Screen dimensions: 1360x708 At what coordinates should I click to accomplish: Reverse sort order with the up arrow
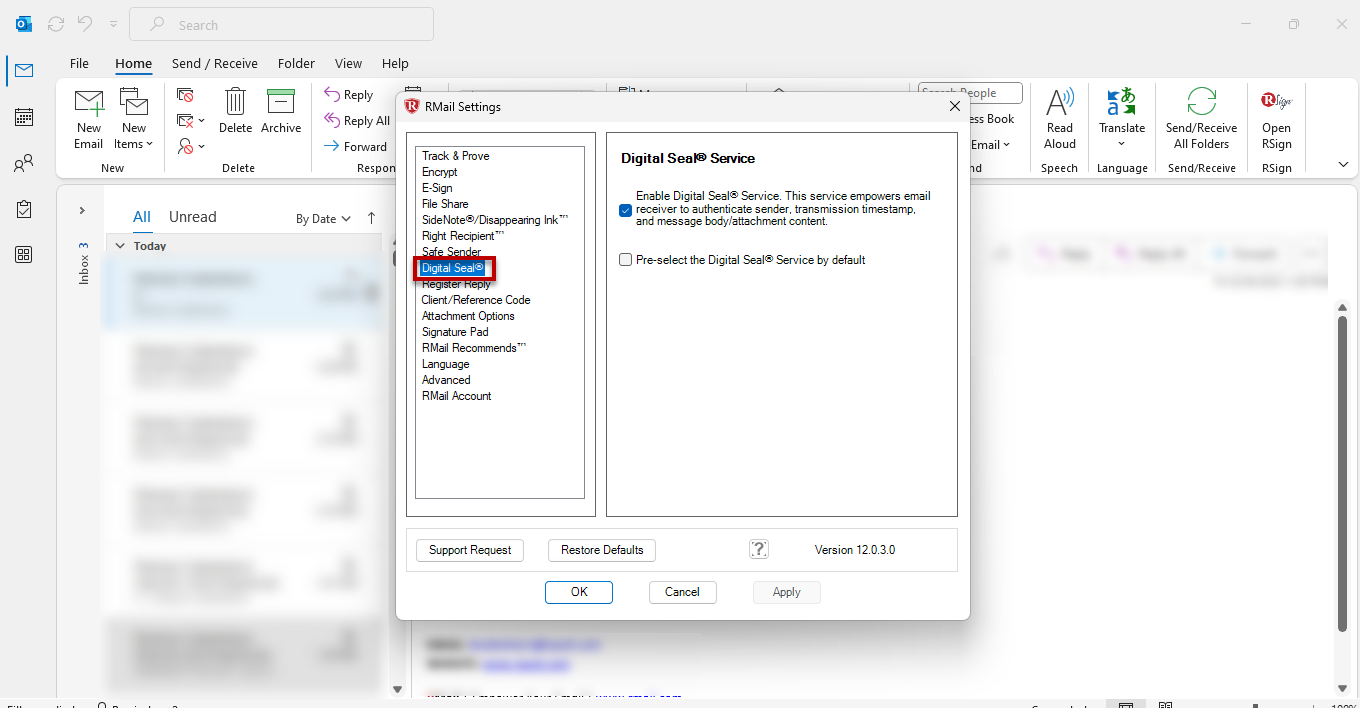[x=372, y=218]
